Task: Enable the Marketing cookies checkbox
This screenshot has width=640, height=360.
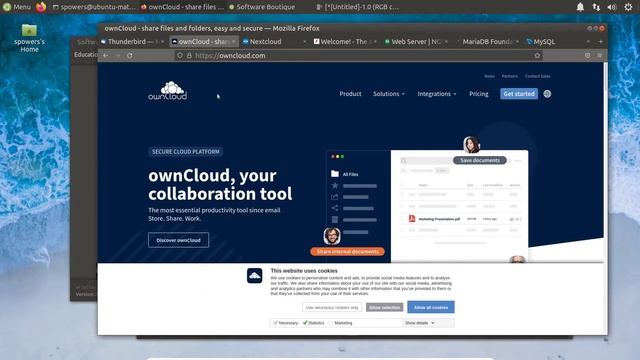Action: [x=331, y=323]
